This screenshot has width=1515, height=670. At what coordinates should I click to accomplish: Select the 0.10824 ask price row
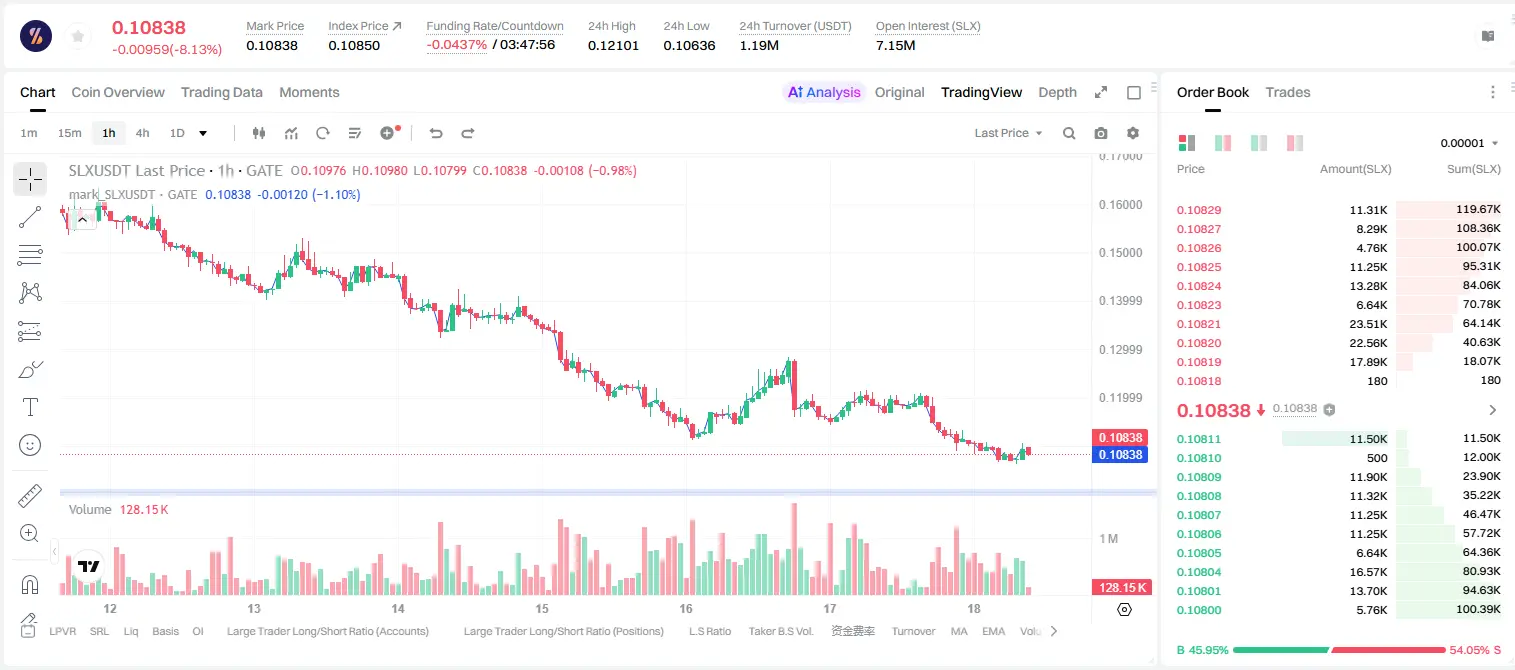1338,286
